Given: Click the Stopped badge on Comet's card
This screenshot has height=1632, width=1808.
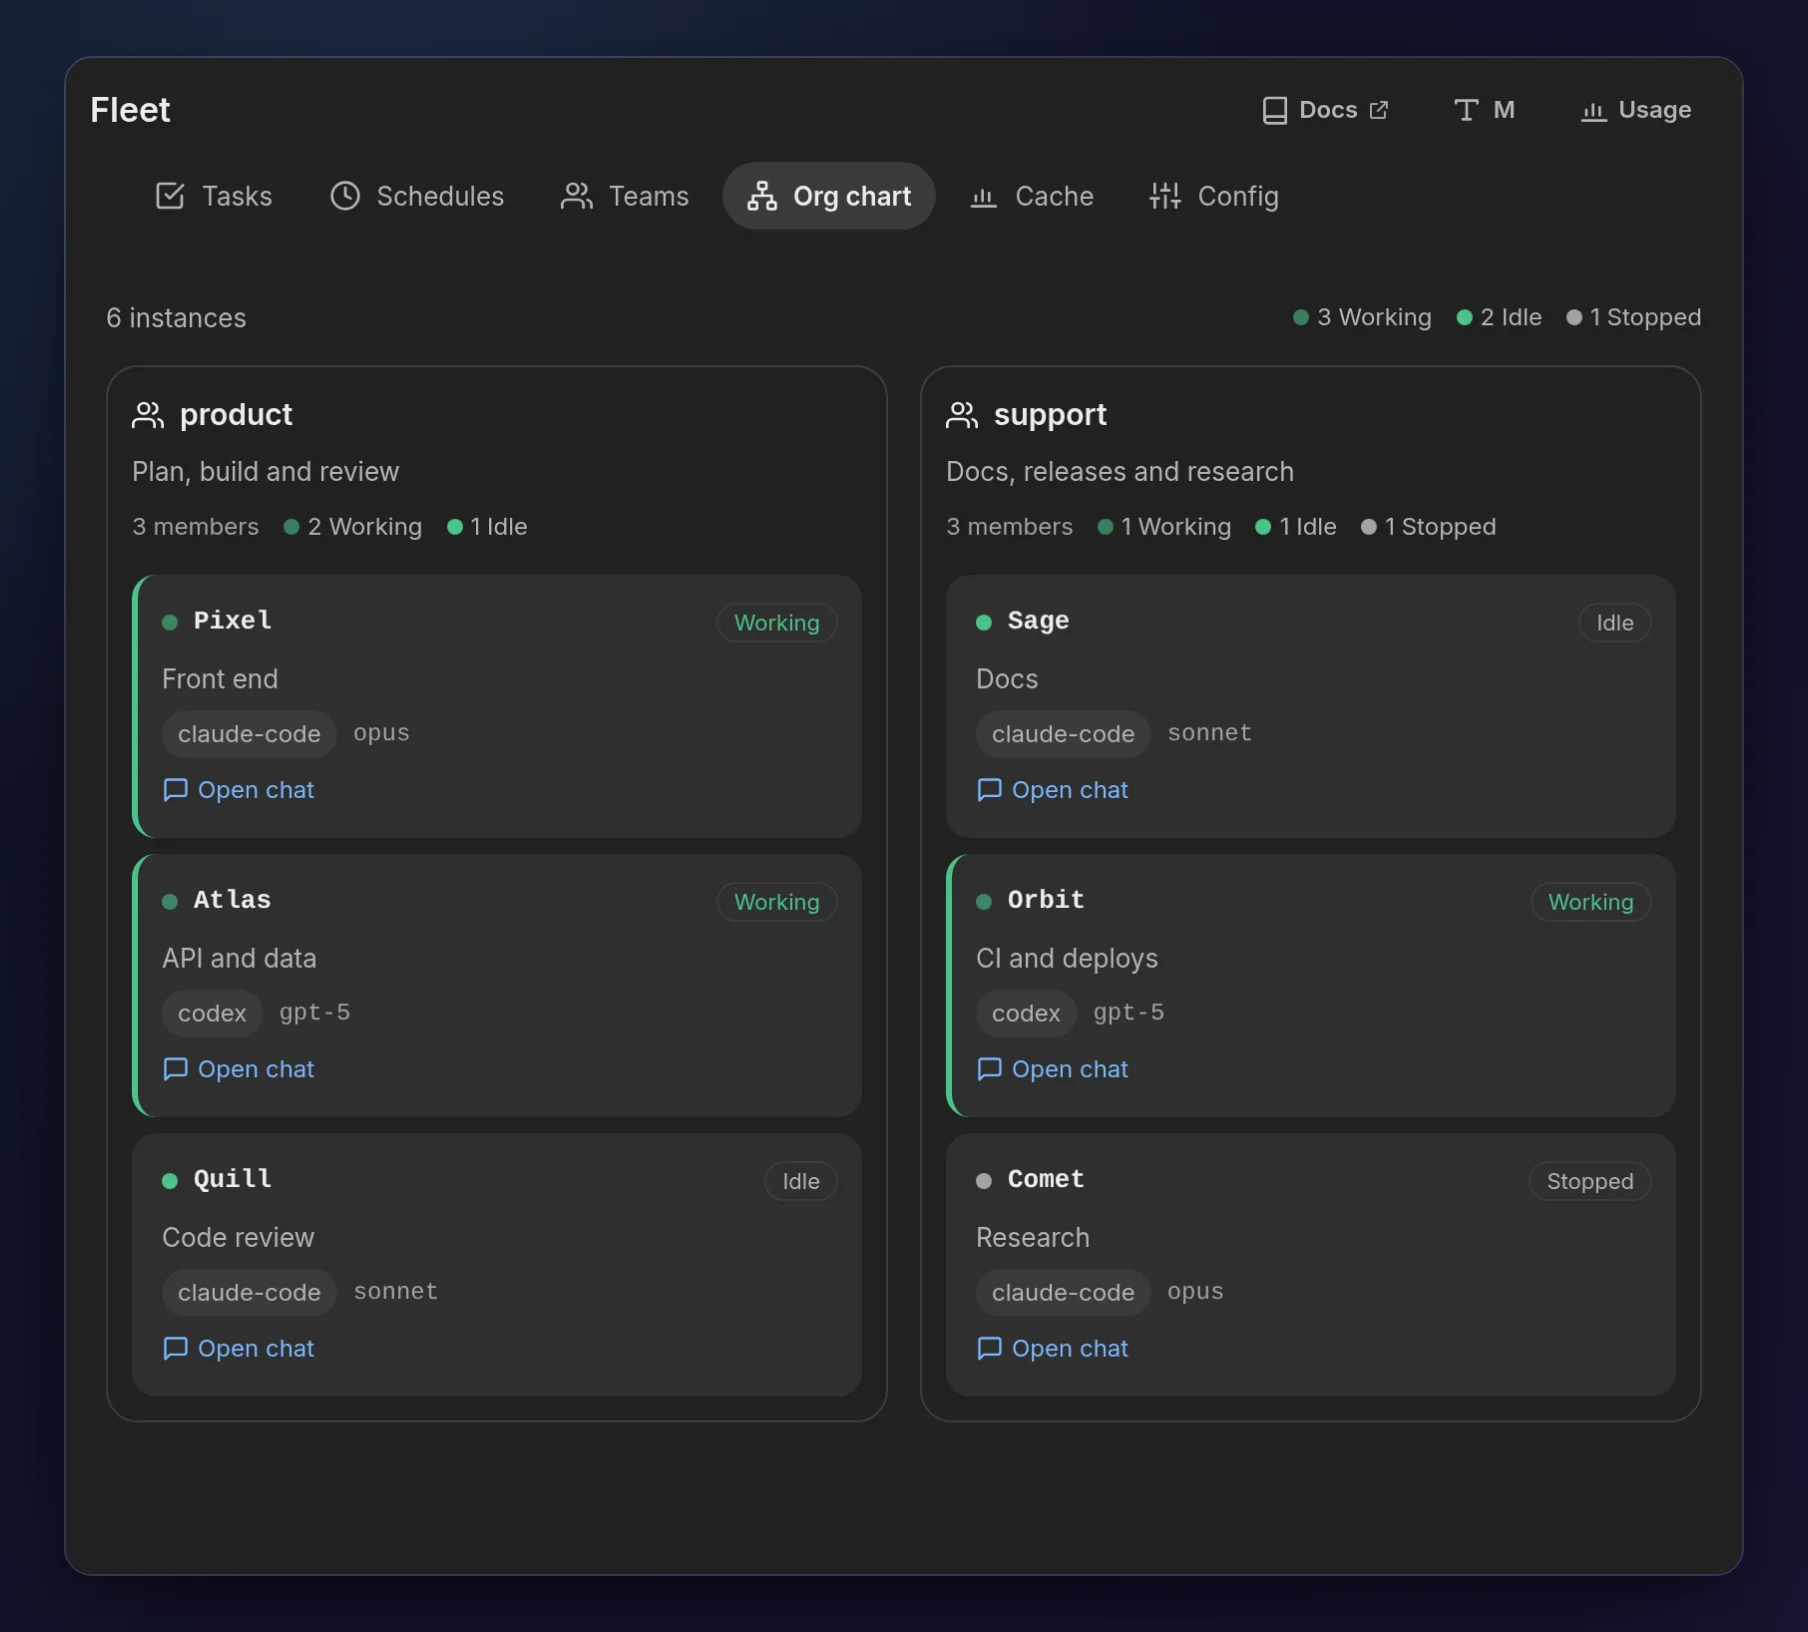Looking at the screenshot, I should tap(1590, 1182).
